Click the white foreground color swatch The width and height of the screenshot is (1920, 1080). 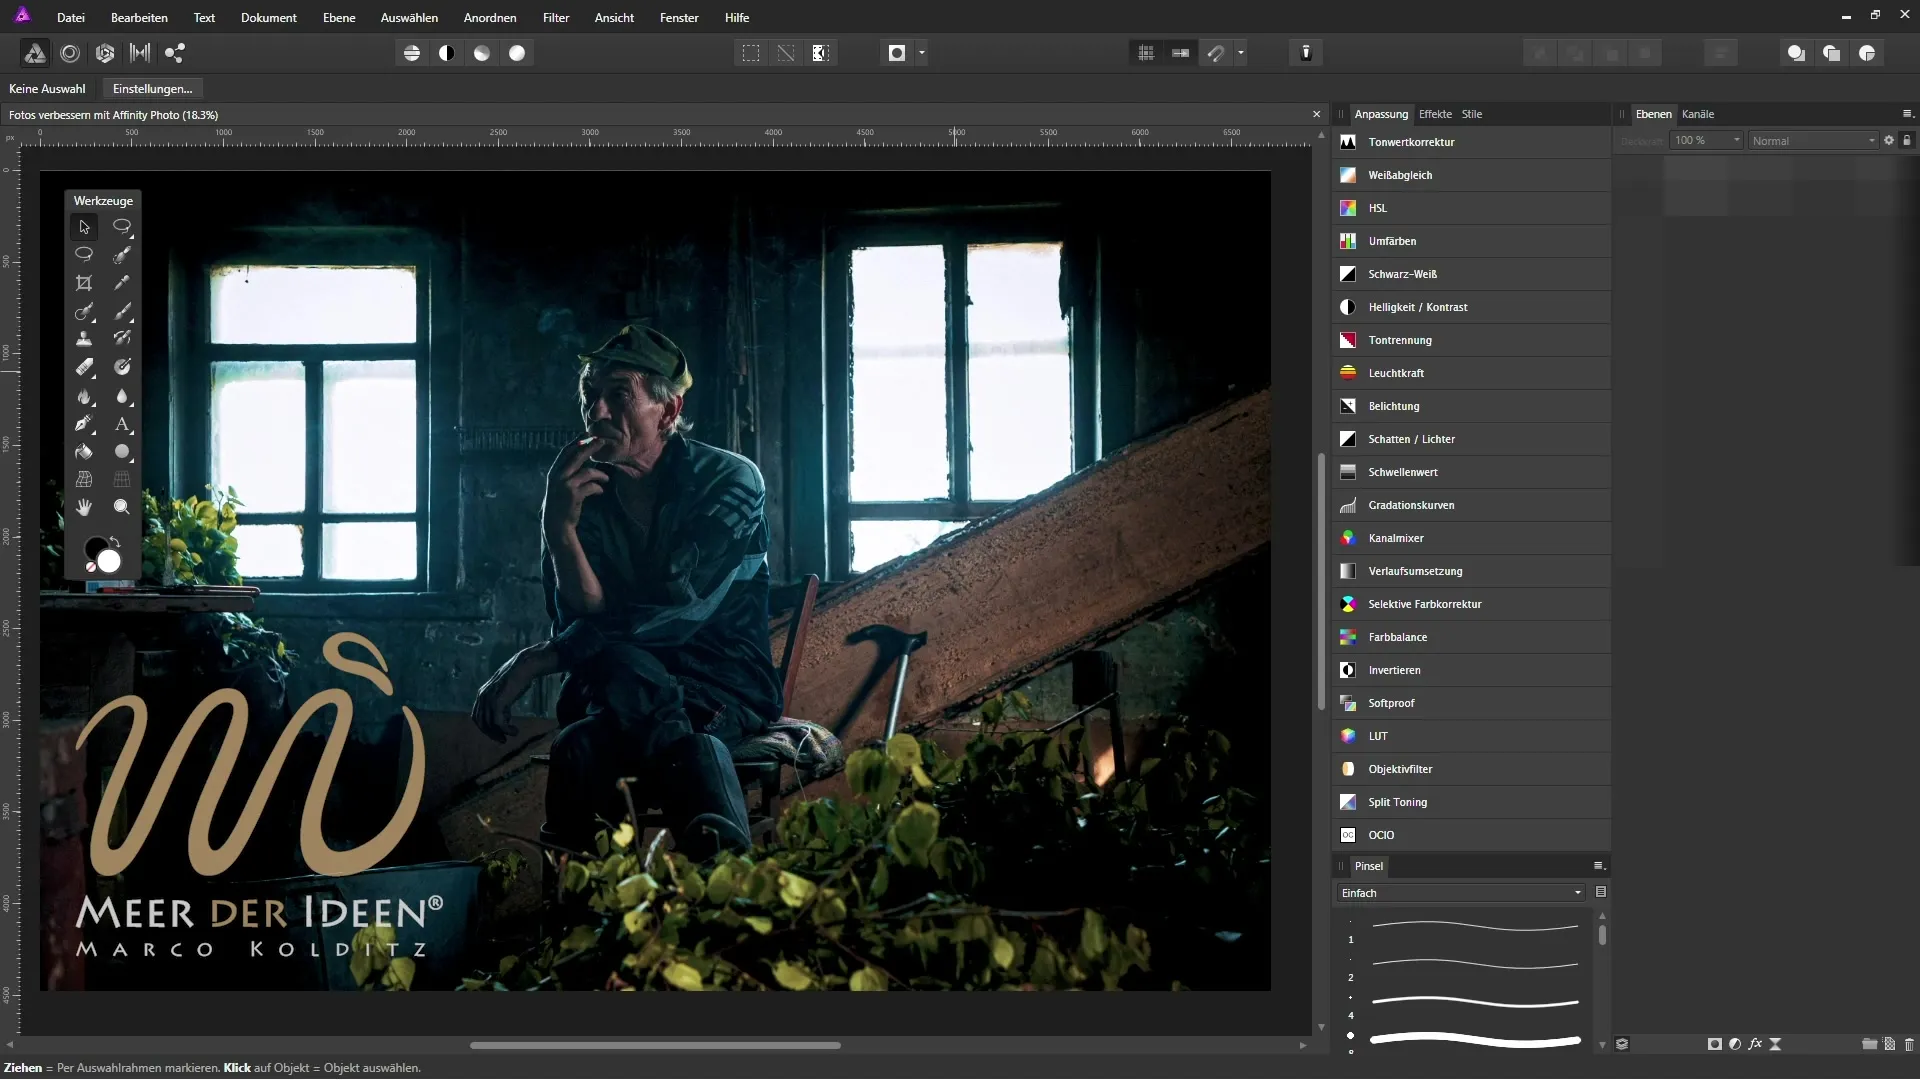tap(109, 562)
